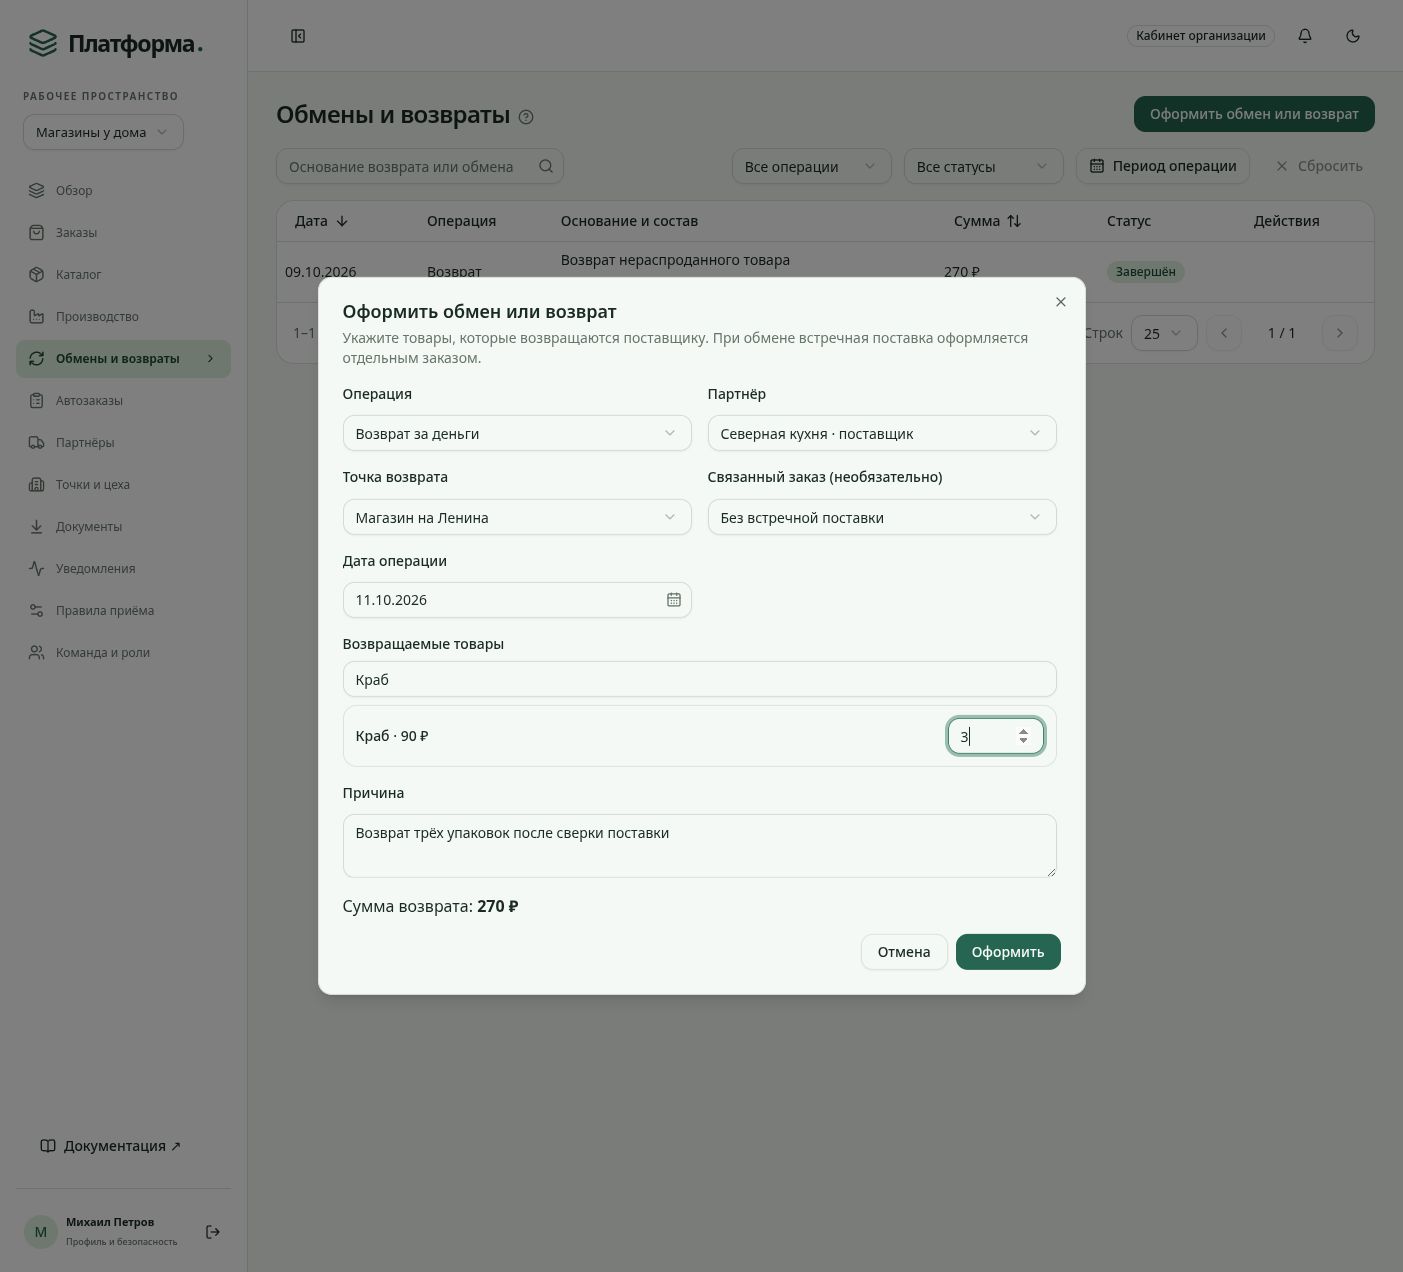Open Каталог in sidebar
1403x1272 pixels.
click(123, 275)
